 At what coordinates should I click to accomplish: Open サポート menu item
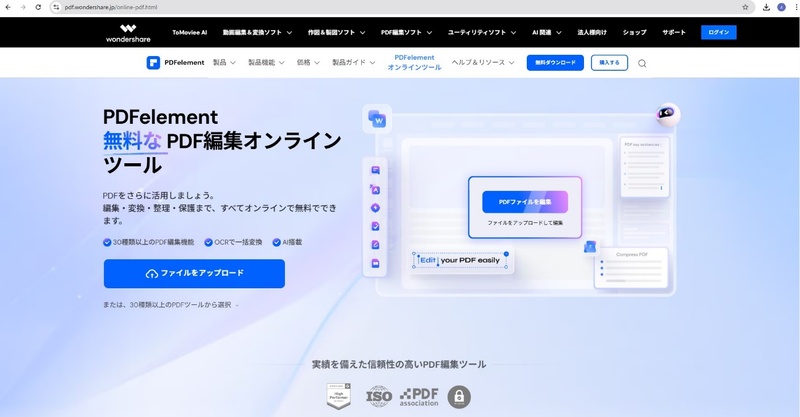tap(674, 33)
